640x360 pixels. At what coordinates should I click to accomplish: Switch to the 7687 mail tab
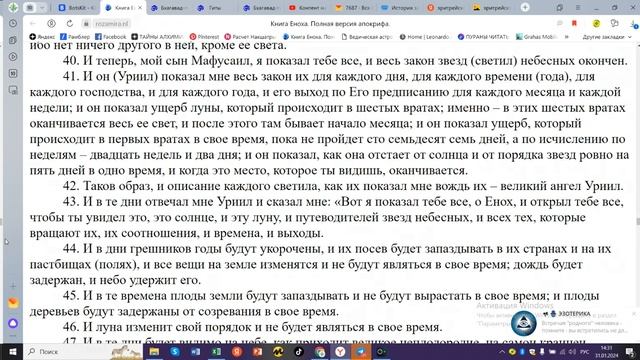tap(354, 7)
